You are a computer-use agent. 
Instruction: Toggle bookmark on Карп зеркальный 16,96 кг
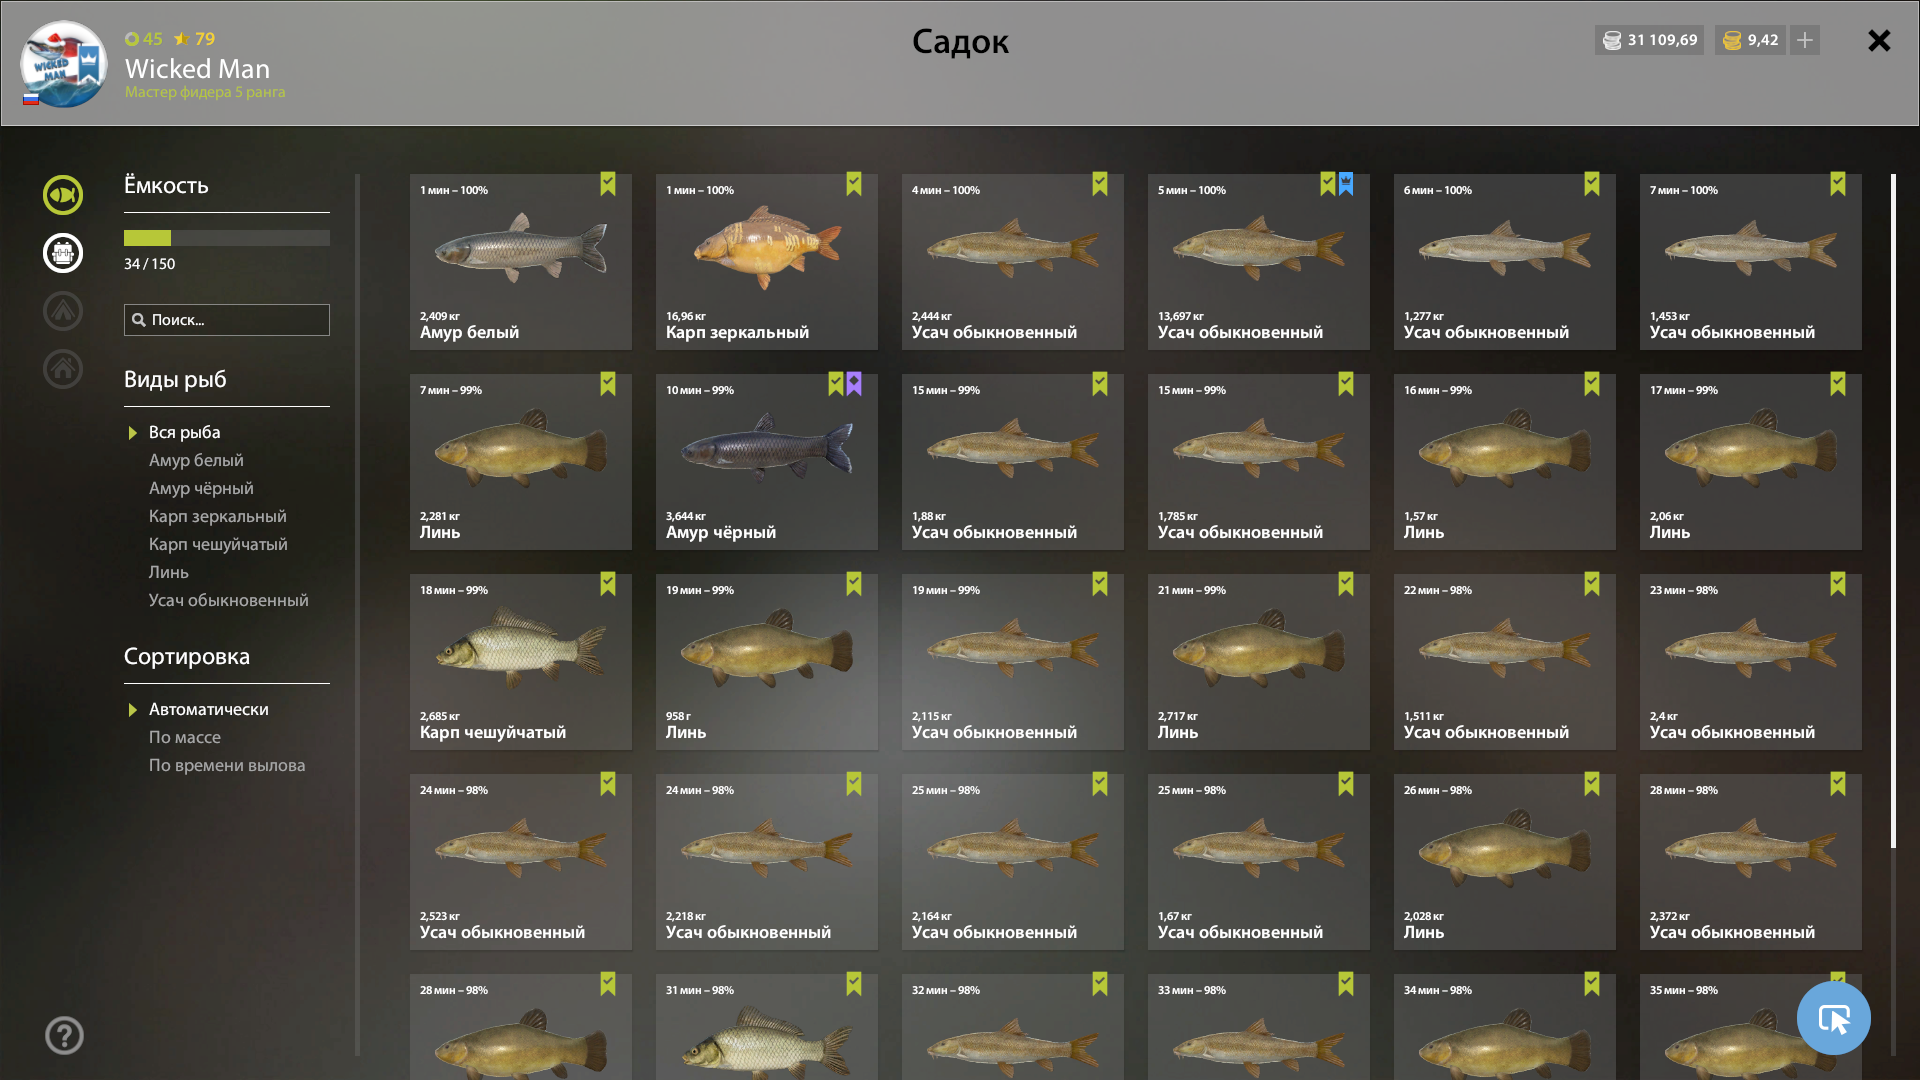(854, 184)
